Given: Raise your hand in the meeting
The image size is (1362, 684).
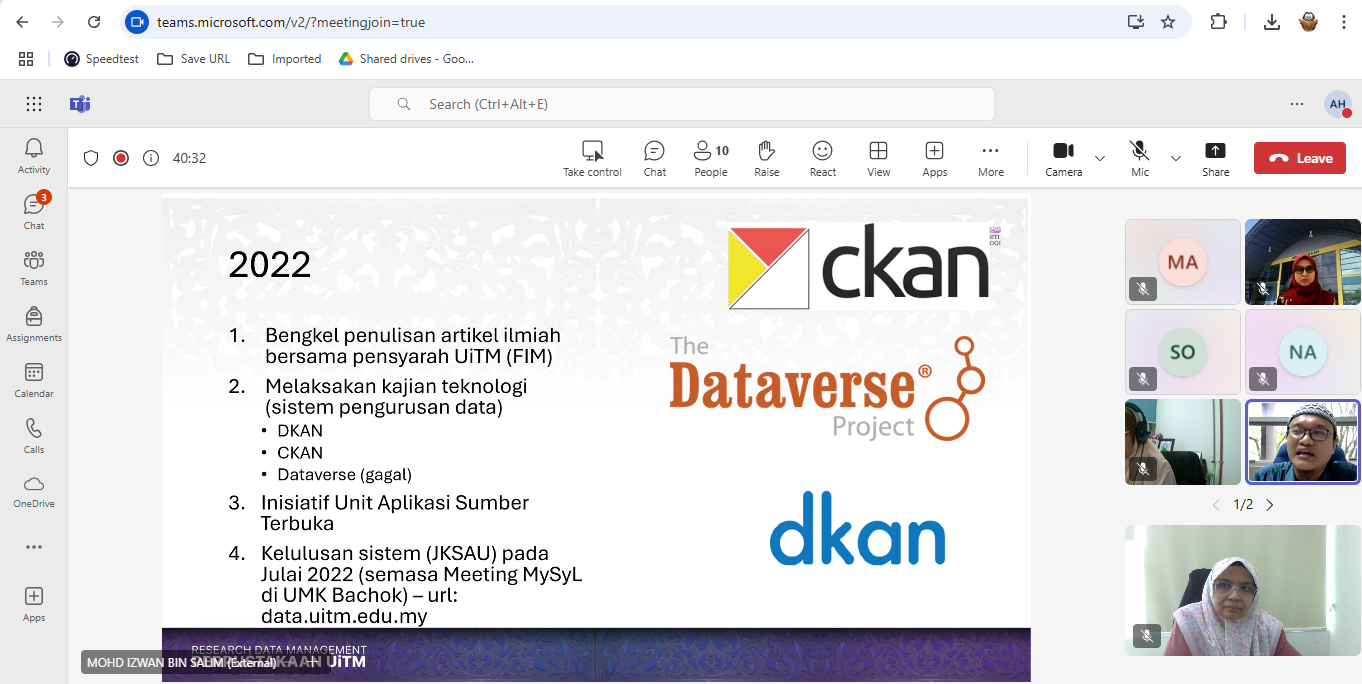Looking at the screenshot, I should [x=767, y=158].
